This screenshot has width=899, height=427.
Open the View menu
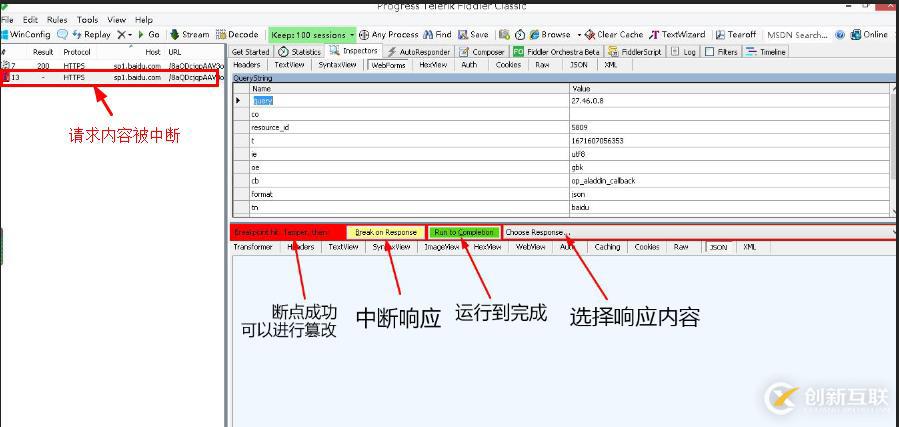[x=116, y=19]
